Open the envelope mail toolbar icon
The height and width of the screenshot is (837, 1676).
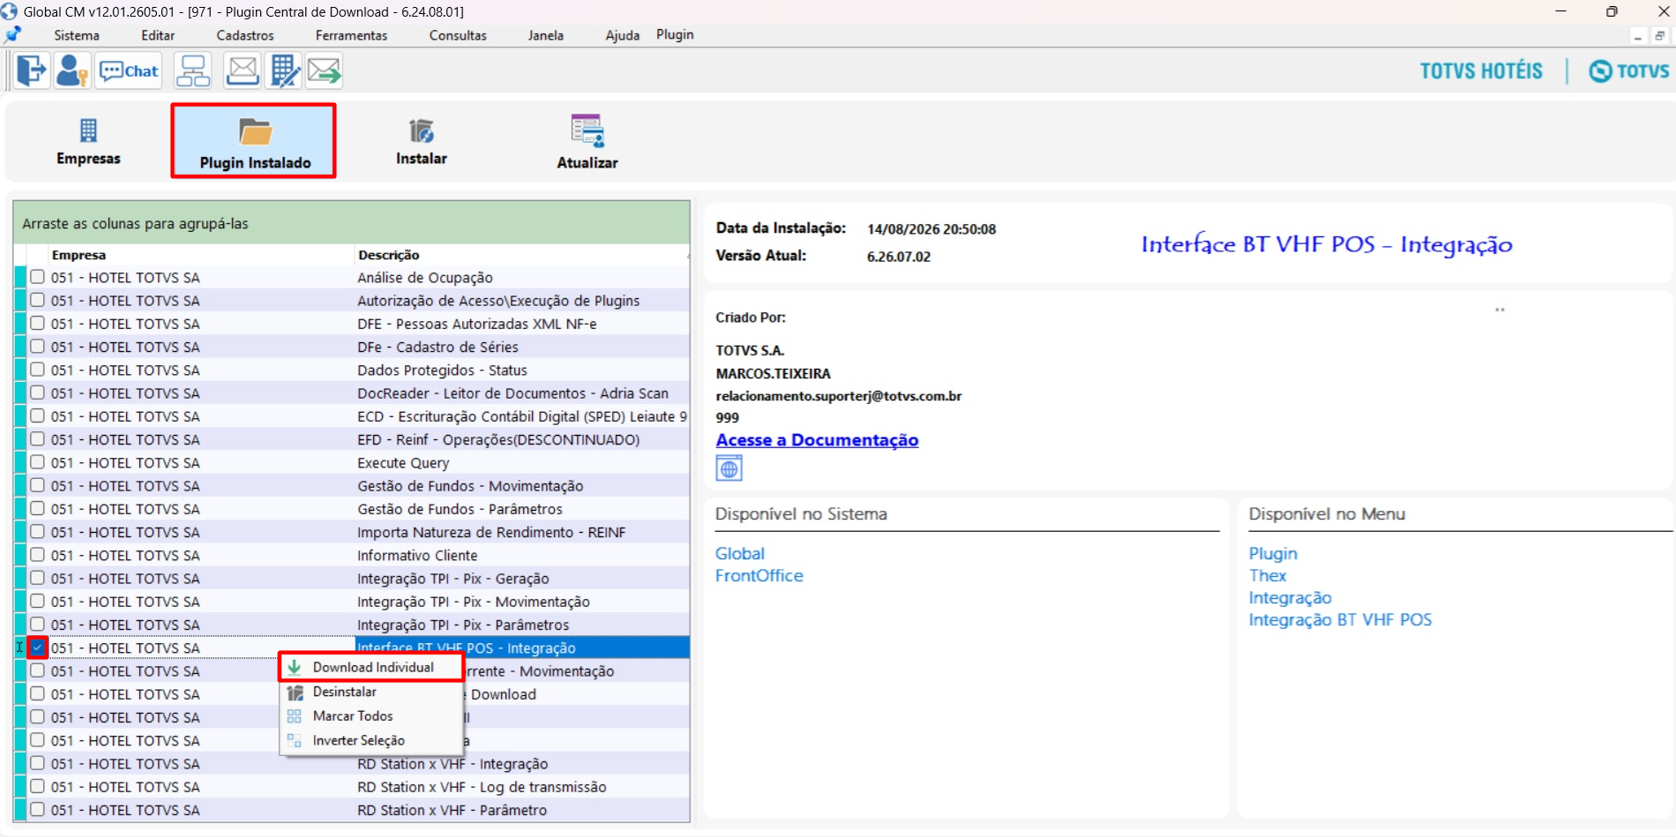242,71
